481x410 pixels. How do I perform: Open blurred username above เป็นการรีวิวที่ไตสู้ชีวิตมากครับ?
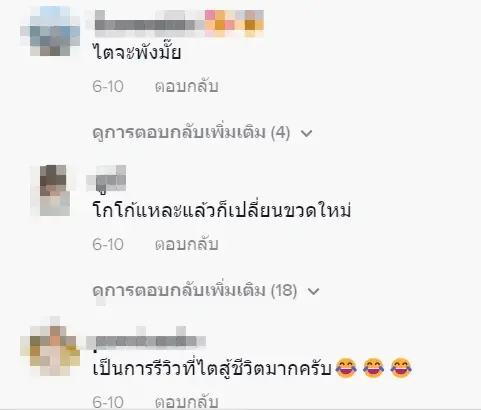pyautogui.click(x=146, y=340)
